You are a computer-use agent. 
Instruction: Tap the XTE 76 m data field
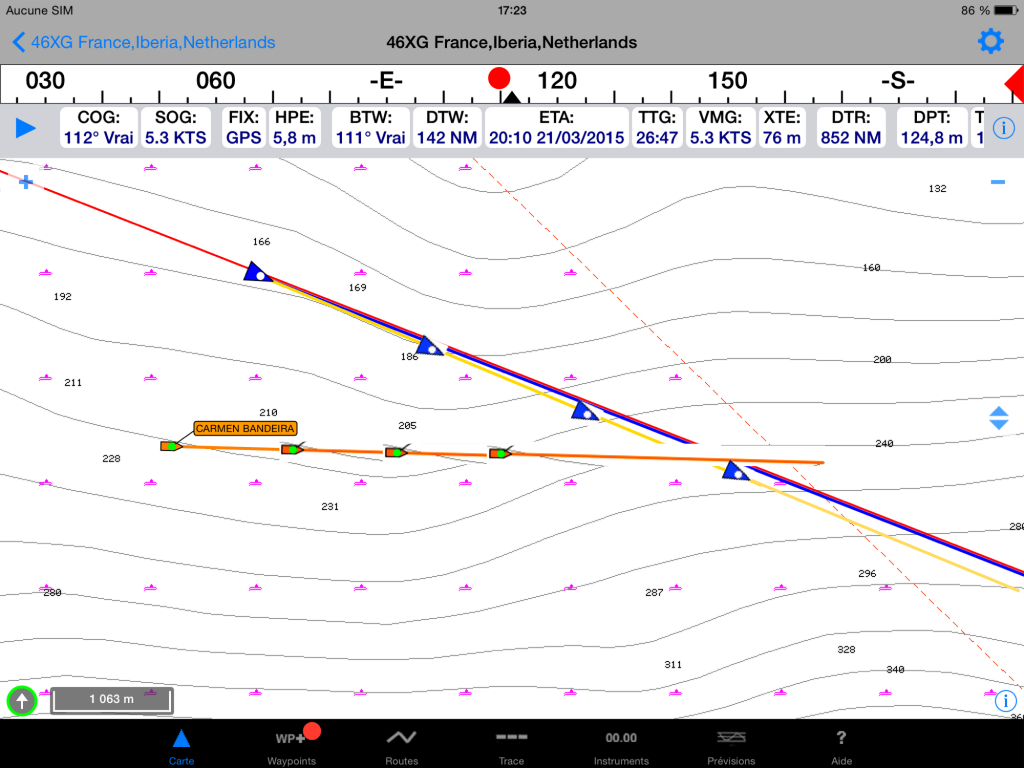(x=782, y=127)
